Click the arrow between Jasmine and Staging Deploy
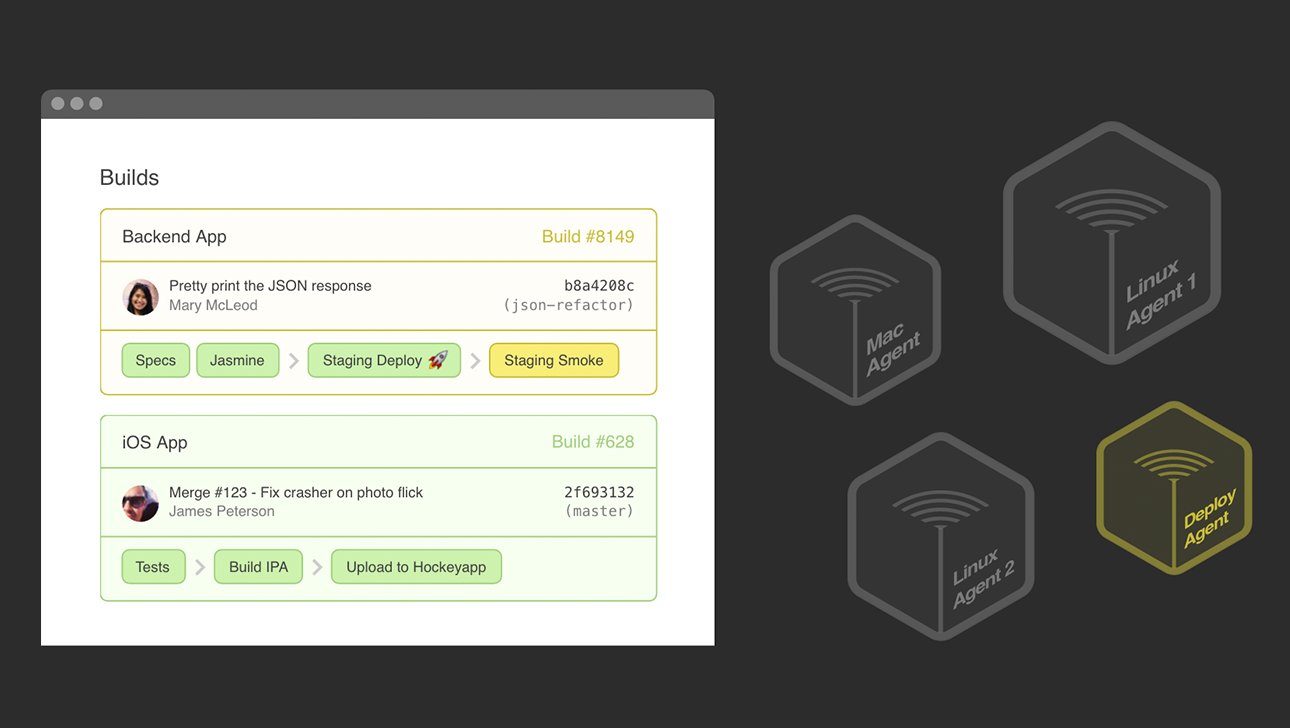This screenshot has height=728, width=1290. (294, 361)
